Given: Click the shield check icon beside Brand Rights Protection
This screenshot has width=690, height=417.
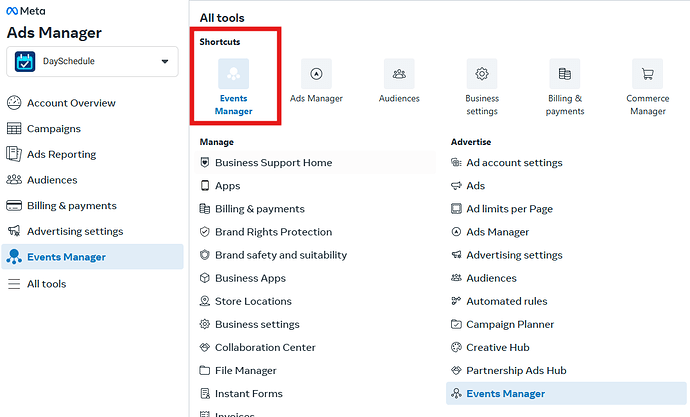Looking at the screenshot, I should (x=205, y=231).
